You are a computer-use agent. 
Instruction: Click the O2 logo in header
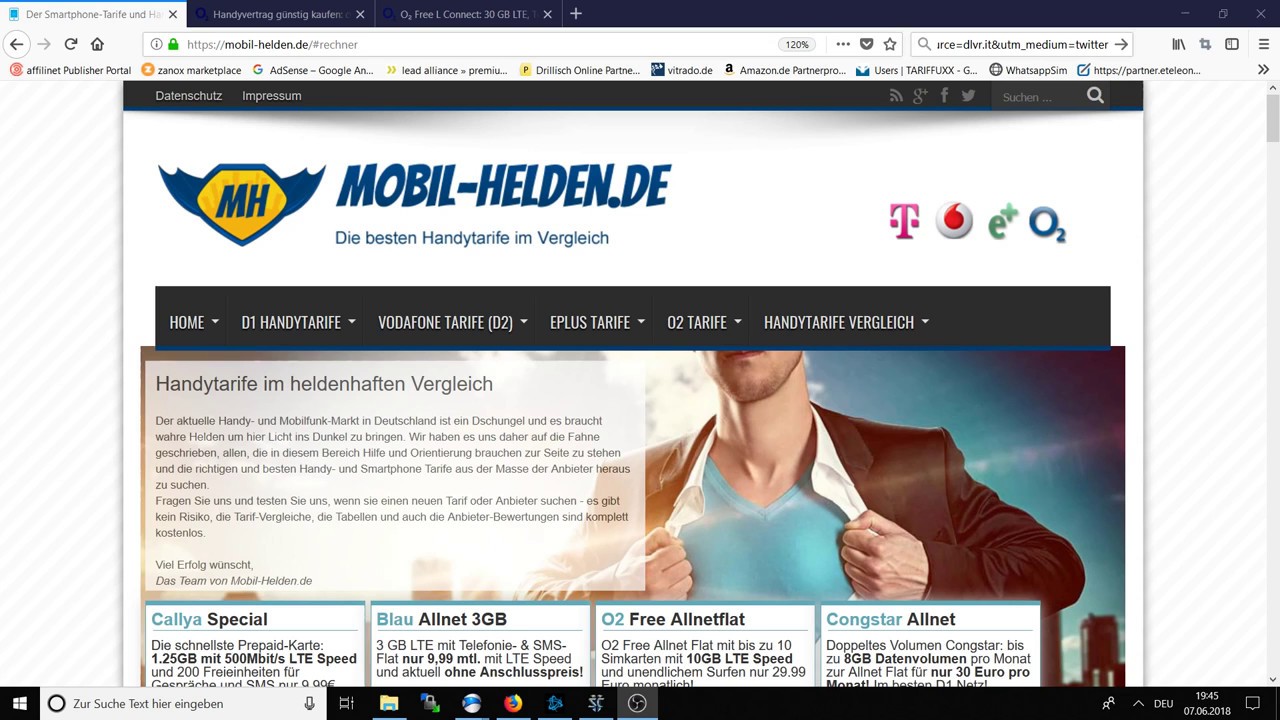pyautogui.click(x=1047, y=225)
